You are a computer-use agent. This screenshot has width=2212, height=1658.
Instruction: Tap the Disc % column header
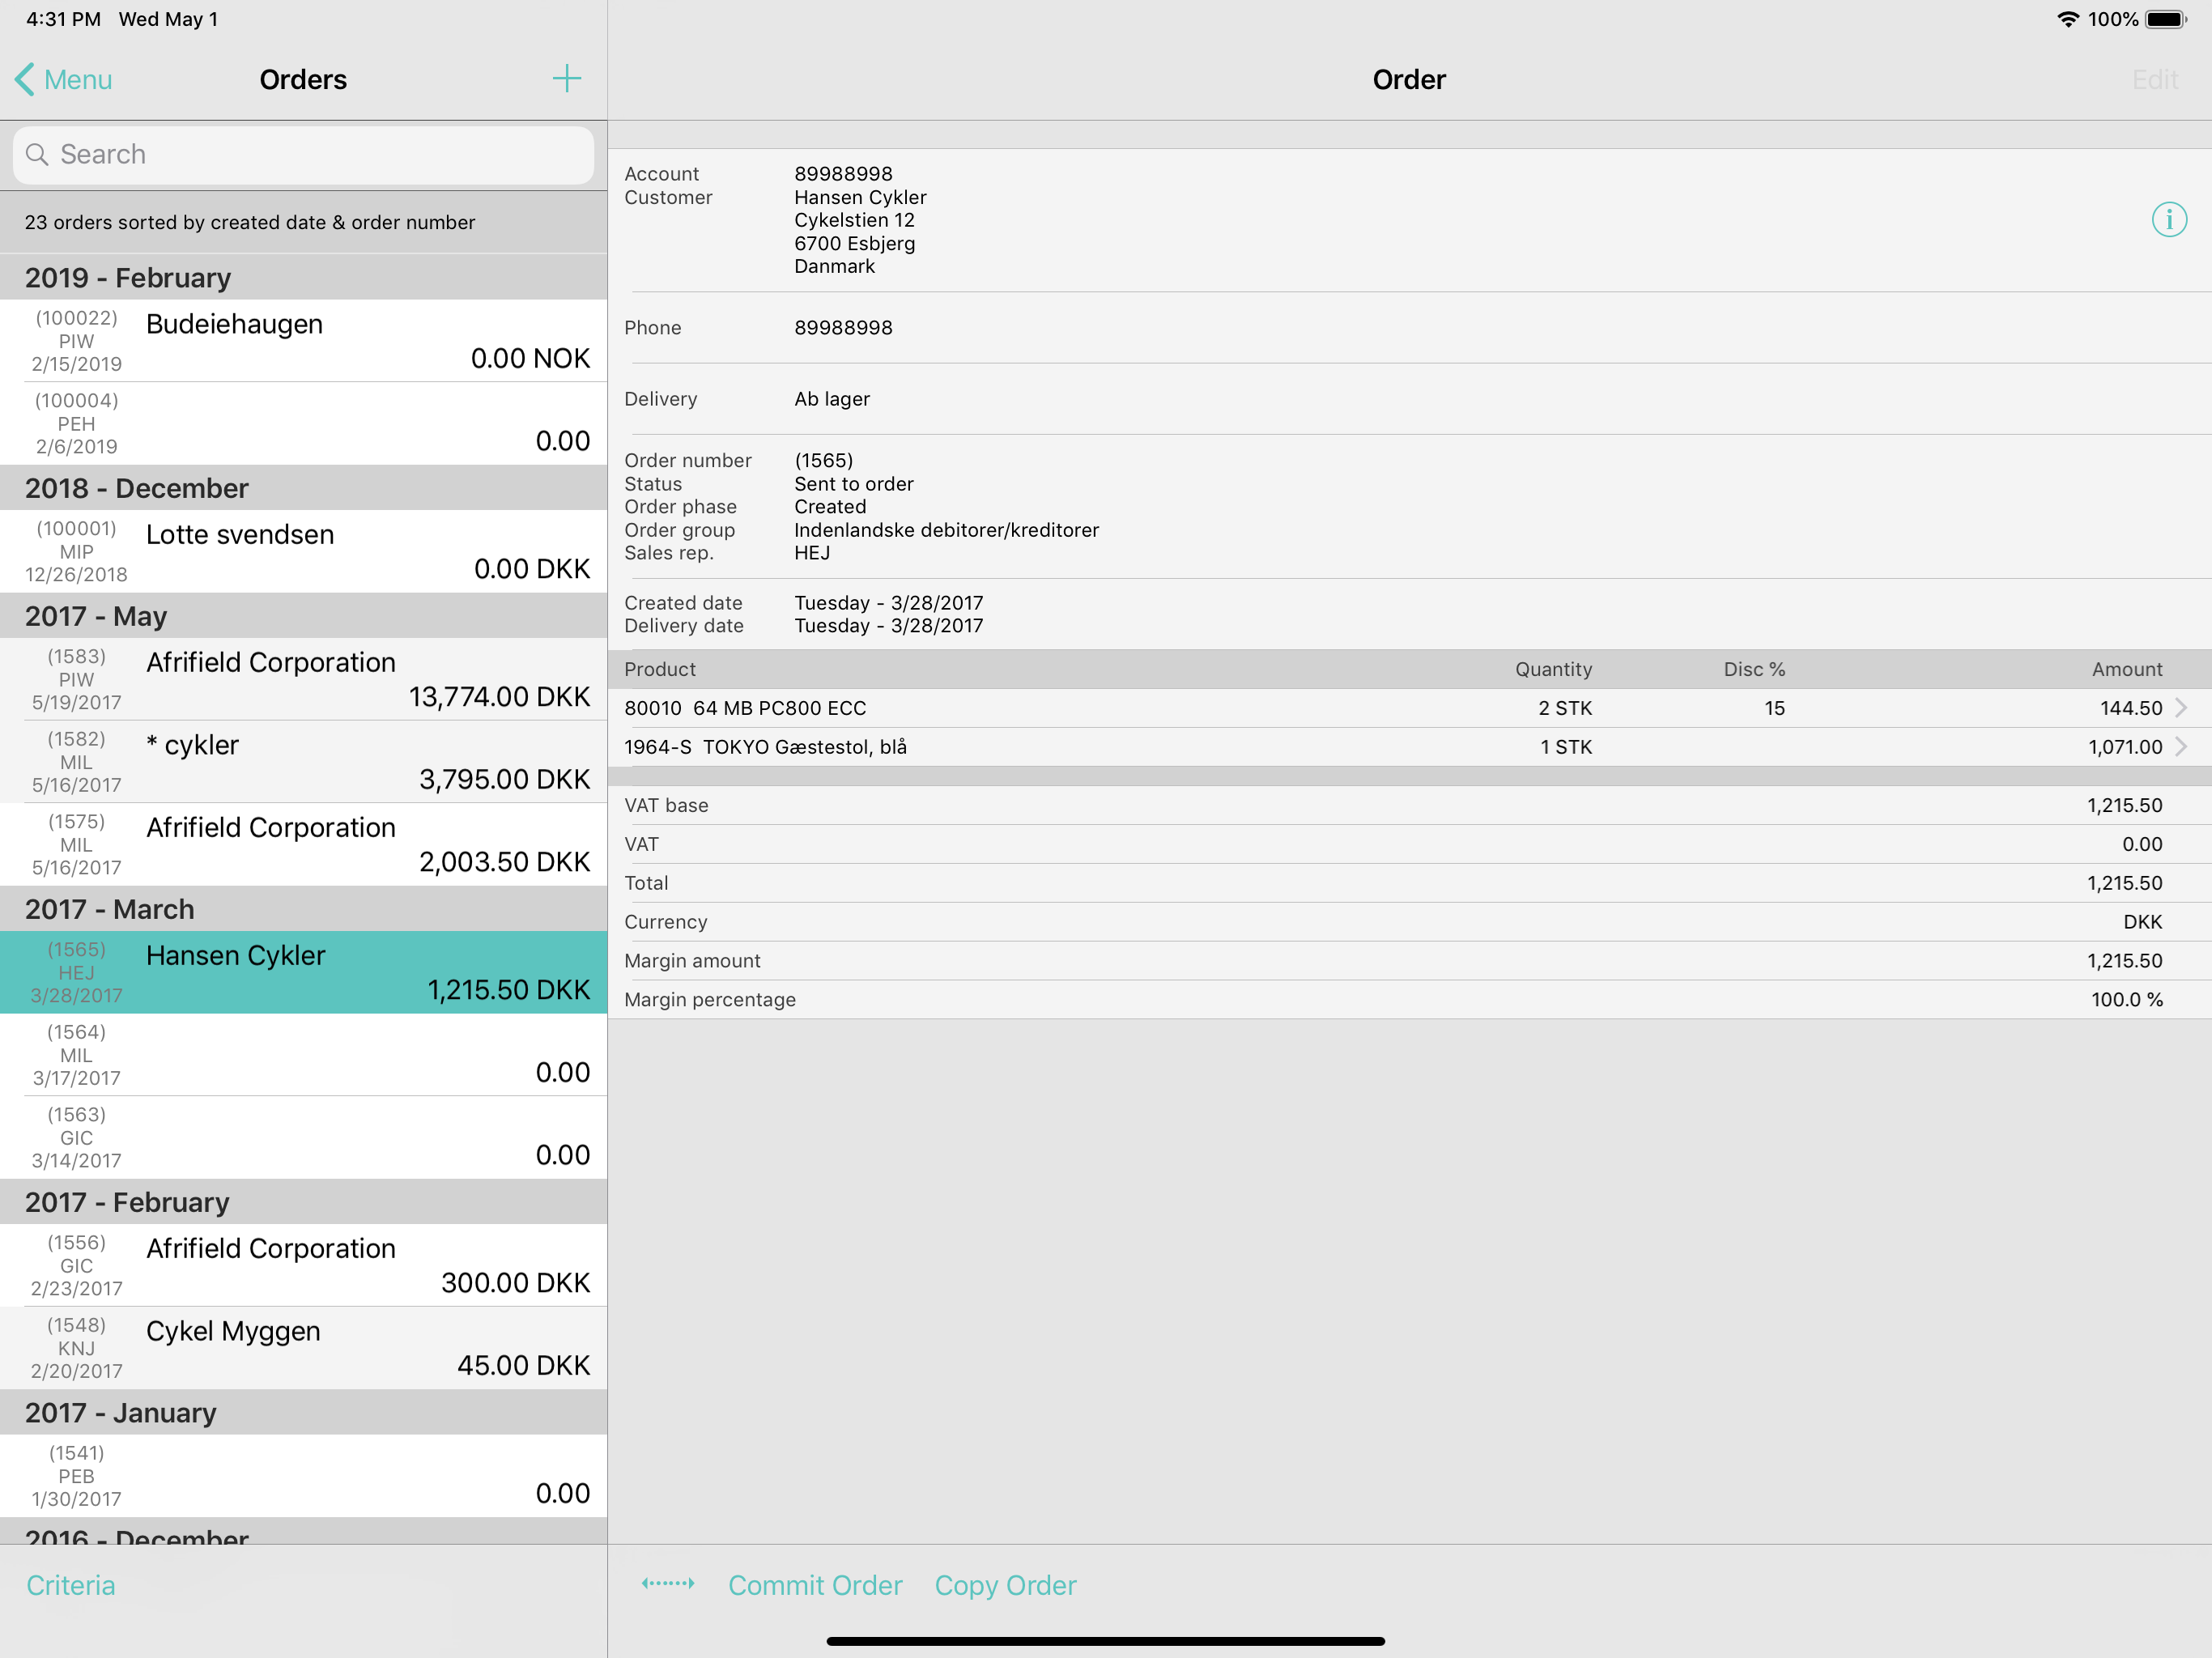tap(1754, 669)
